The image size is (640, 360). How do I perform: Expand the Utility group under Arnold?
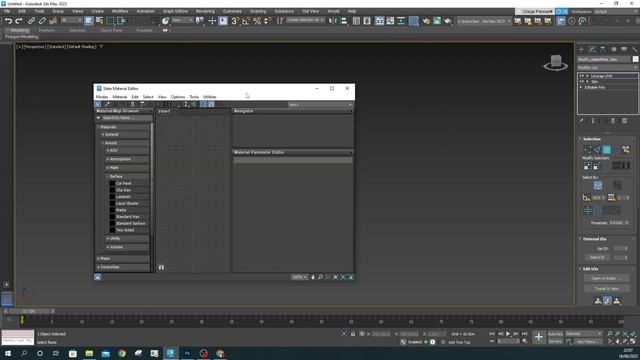click(x=127, y=238)
